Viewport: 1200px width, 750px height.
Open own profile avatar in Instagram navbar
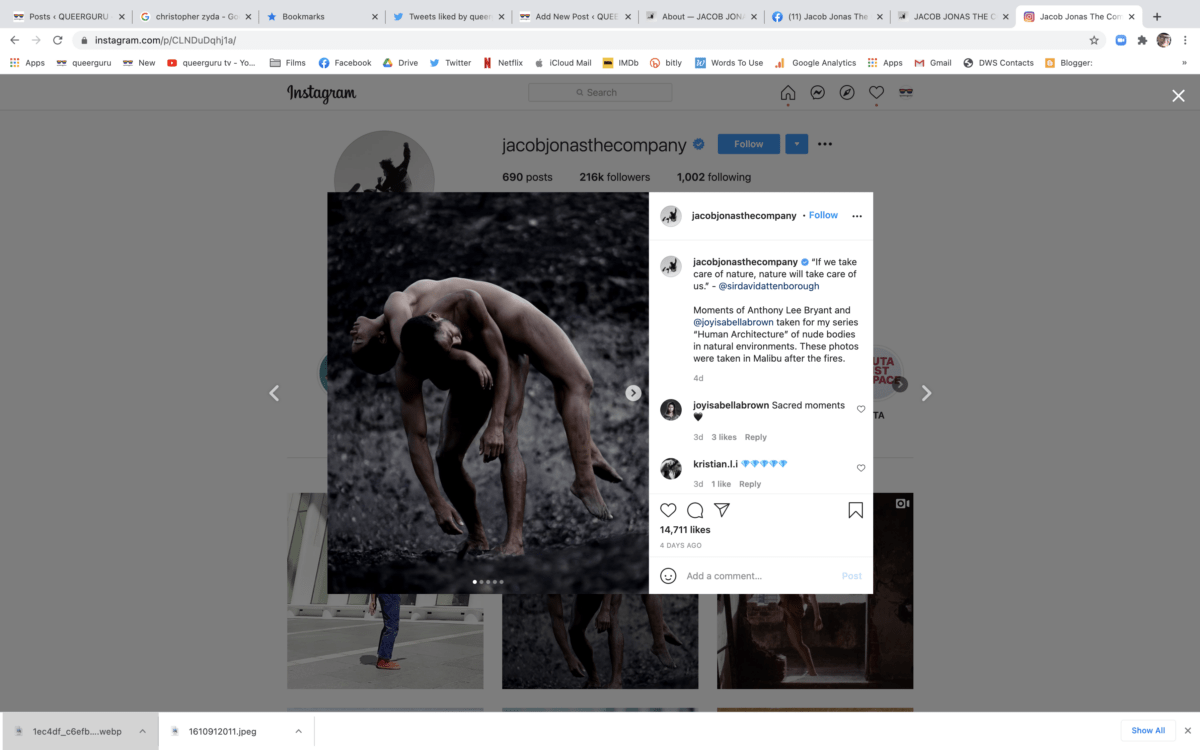[906, 93]
